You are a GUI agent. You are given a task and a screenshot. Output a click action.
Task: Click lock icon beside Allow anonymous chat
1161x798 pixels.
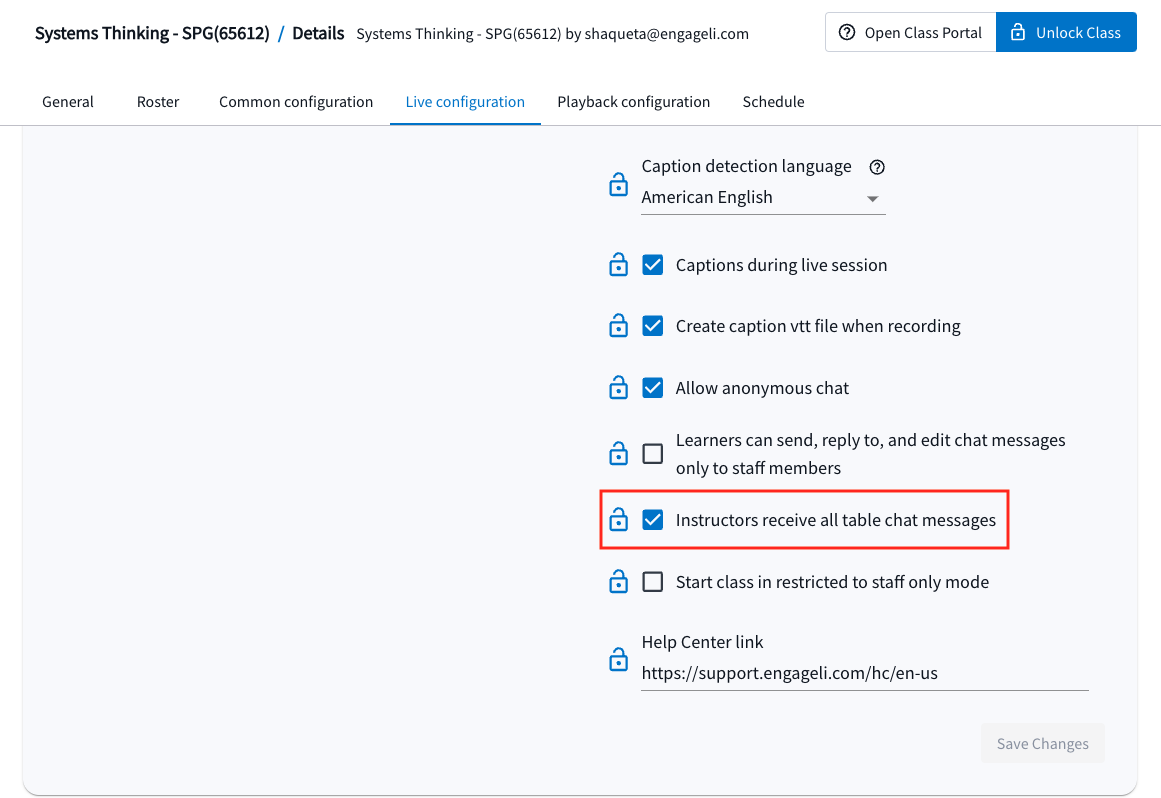[618, 387]
